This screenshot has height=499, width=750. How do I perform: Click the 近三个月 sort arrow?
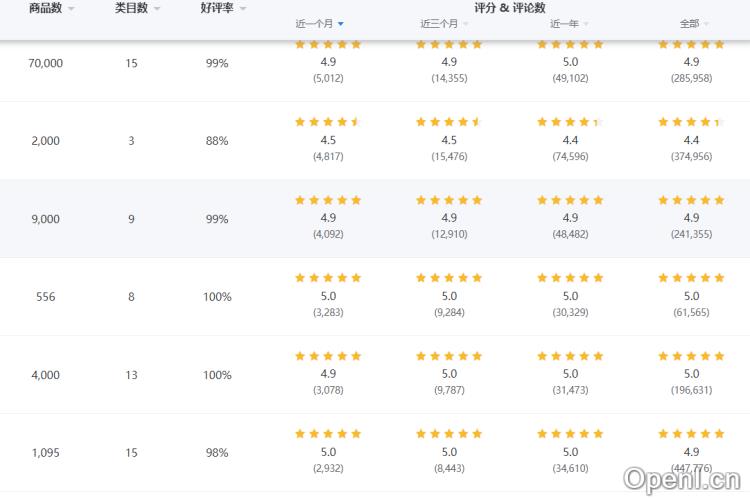point(466,23)
